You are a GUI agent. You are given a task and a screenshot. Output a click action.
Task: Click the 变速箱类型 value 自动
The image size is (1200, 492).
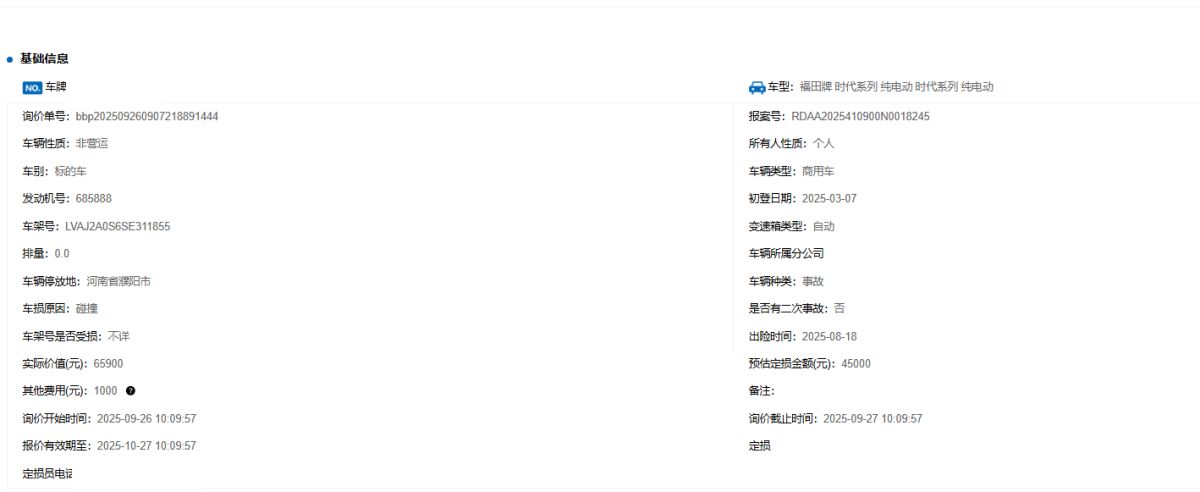(823, 226)
